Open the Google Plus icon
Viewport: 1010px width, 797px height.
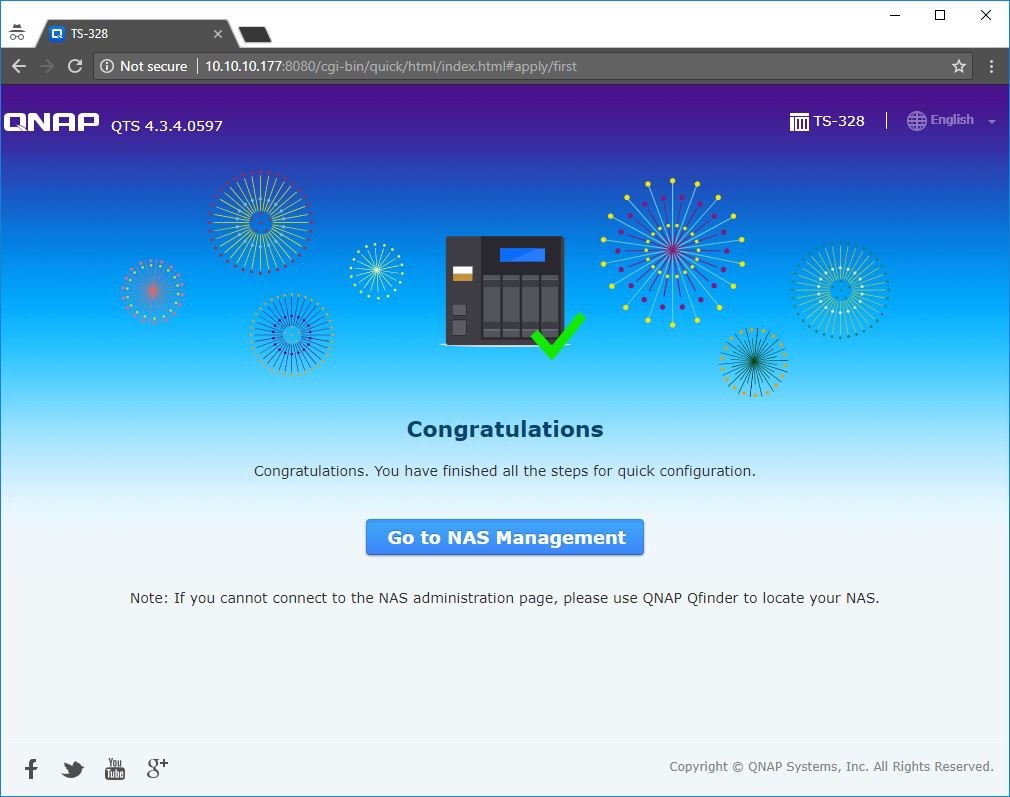pos(157,767)
